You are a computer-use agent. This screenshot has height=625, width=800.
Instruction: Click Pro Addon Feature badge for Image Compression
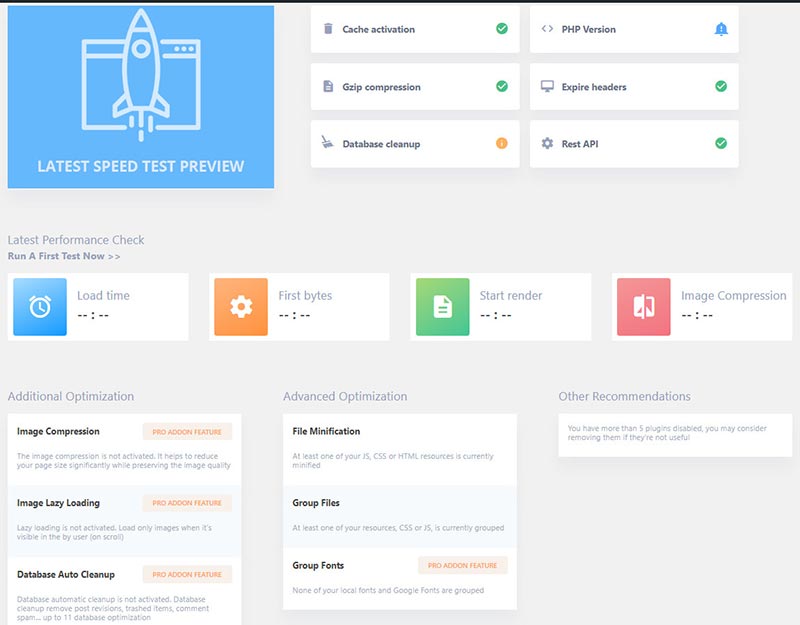pos(187,432)
